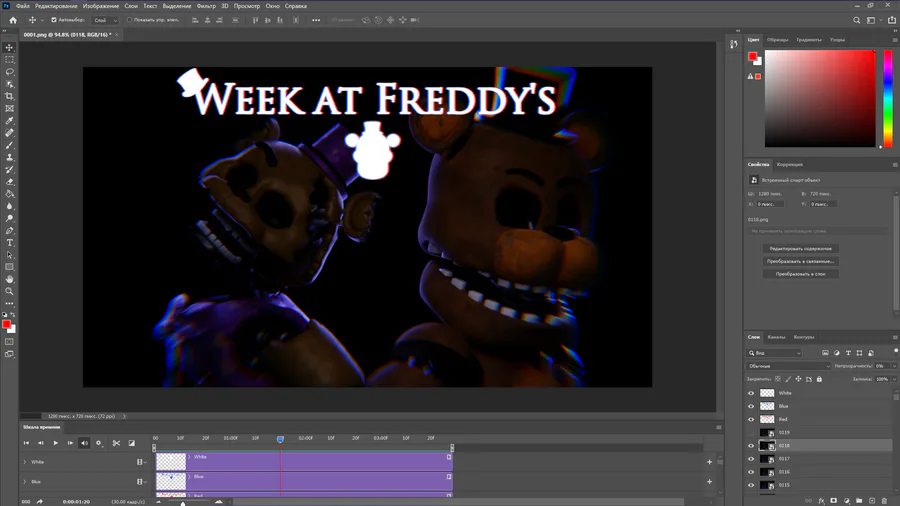Select the Horizontal Type tool
This screenshot has height=506, width=900.
9,243
